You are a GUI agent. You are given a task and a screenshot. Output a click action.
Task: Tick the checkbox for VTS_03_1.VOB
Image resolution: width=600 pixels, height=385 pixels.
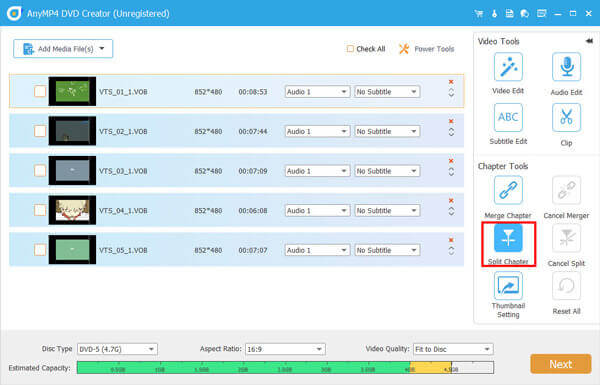40,171
